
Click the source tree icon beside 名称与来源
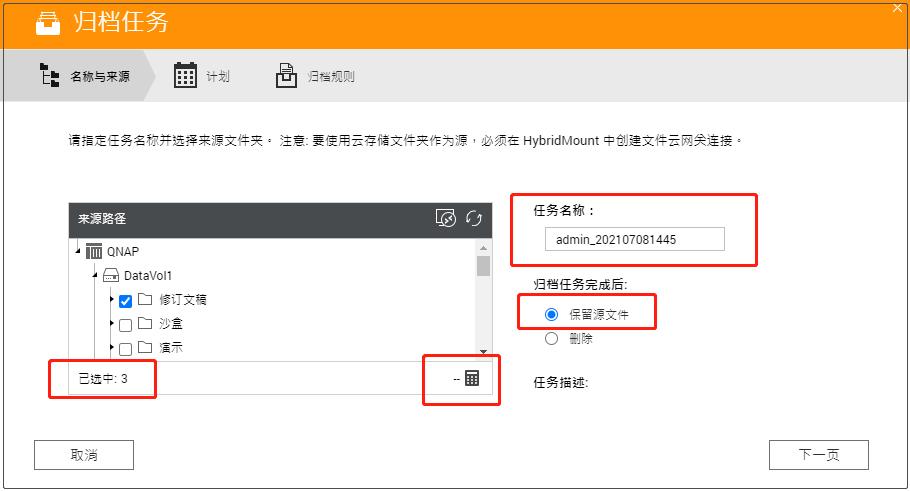coord(49,75)
